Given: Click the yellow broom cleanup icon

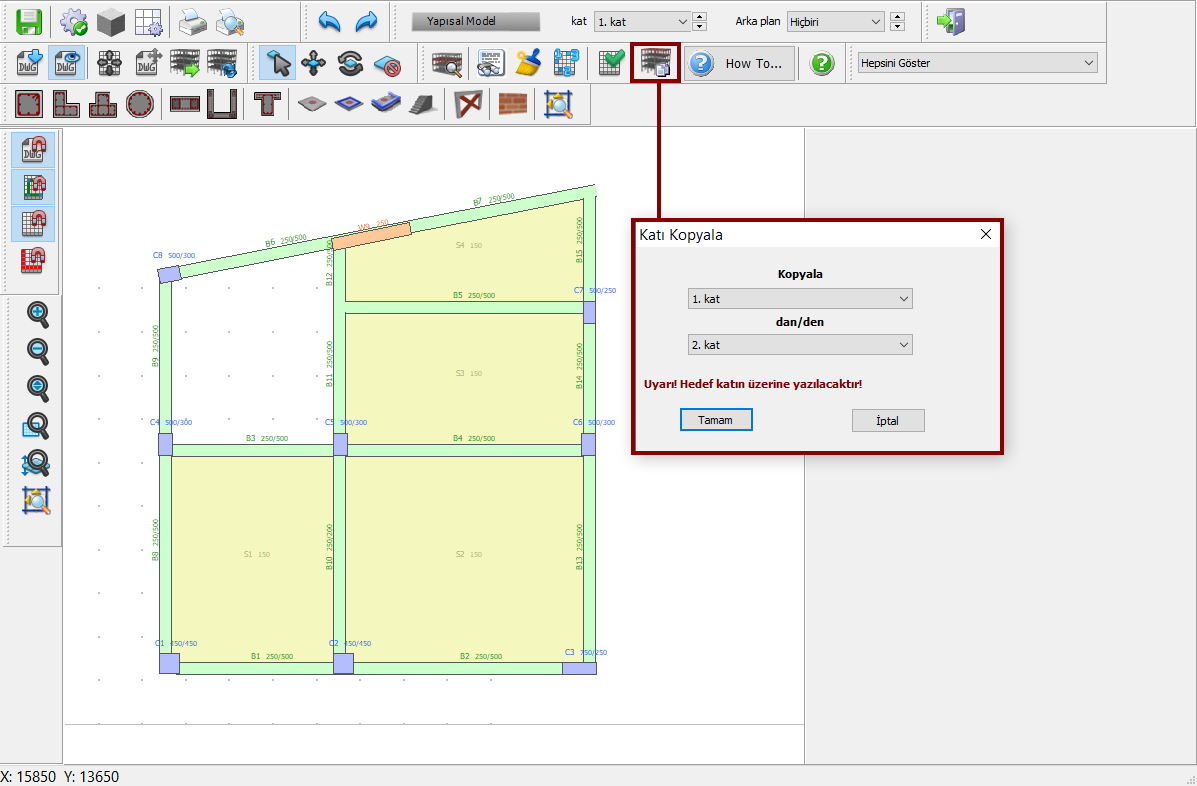Looking at the screenshot, I should point(529,64).
